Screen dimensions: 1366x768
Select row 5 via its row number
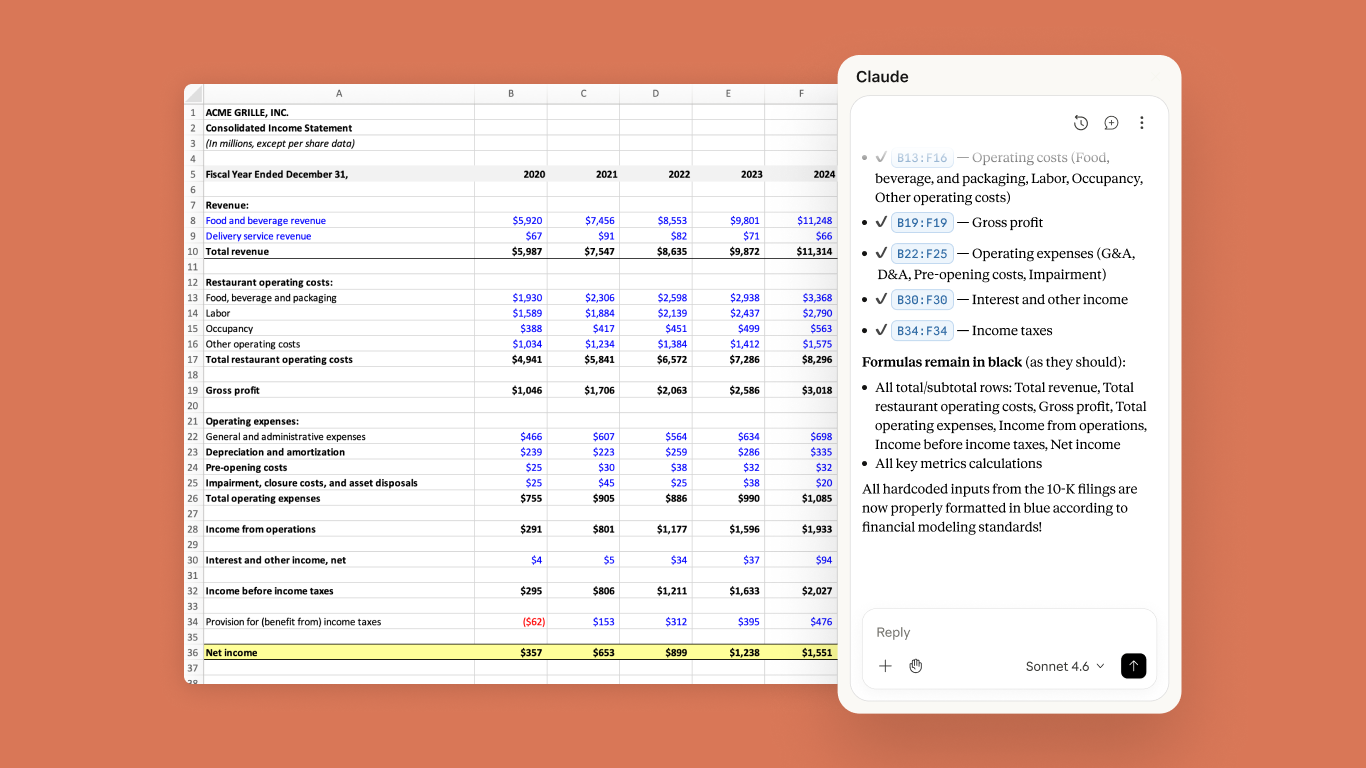193,174
